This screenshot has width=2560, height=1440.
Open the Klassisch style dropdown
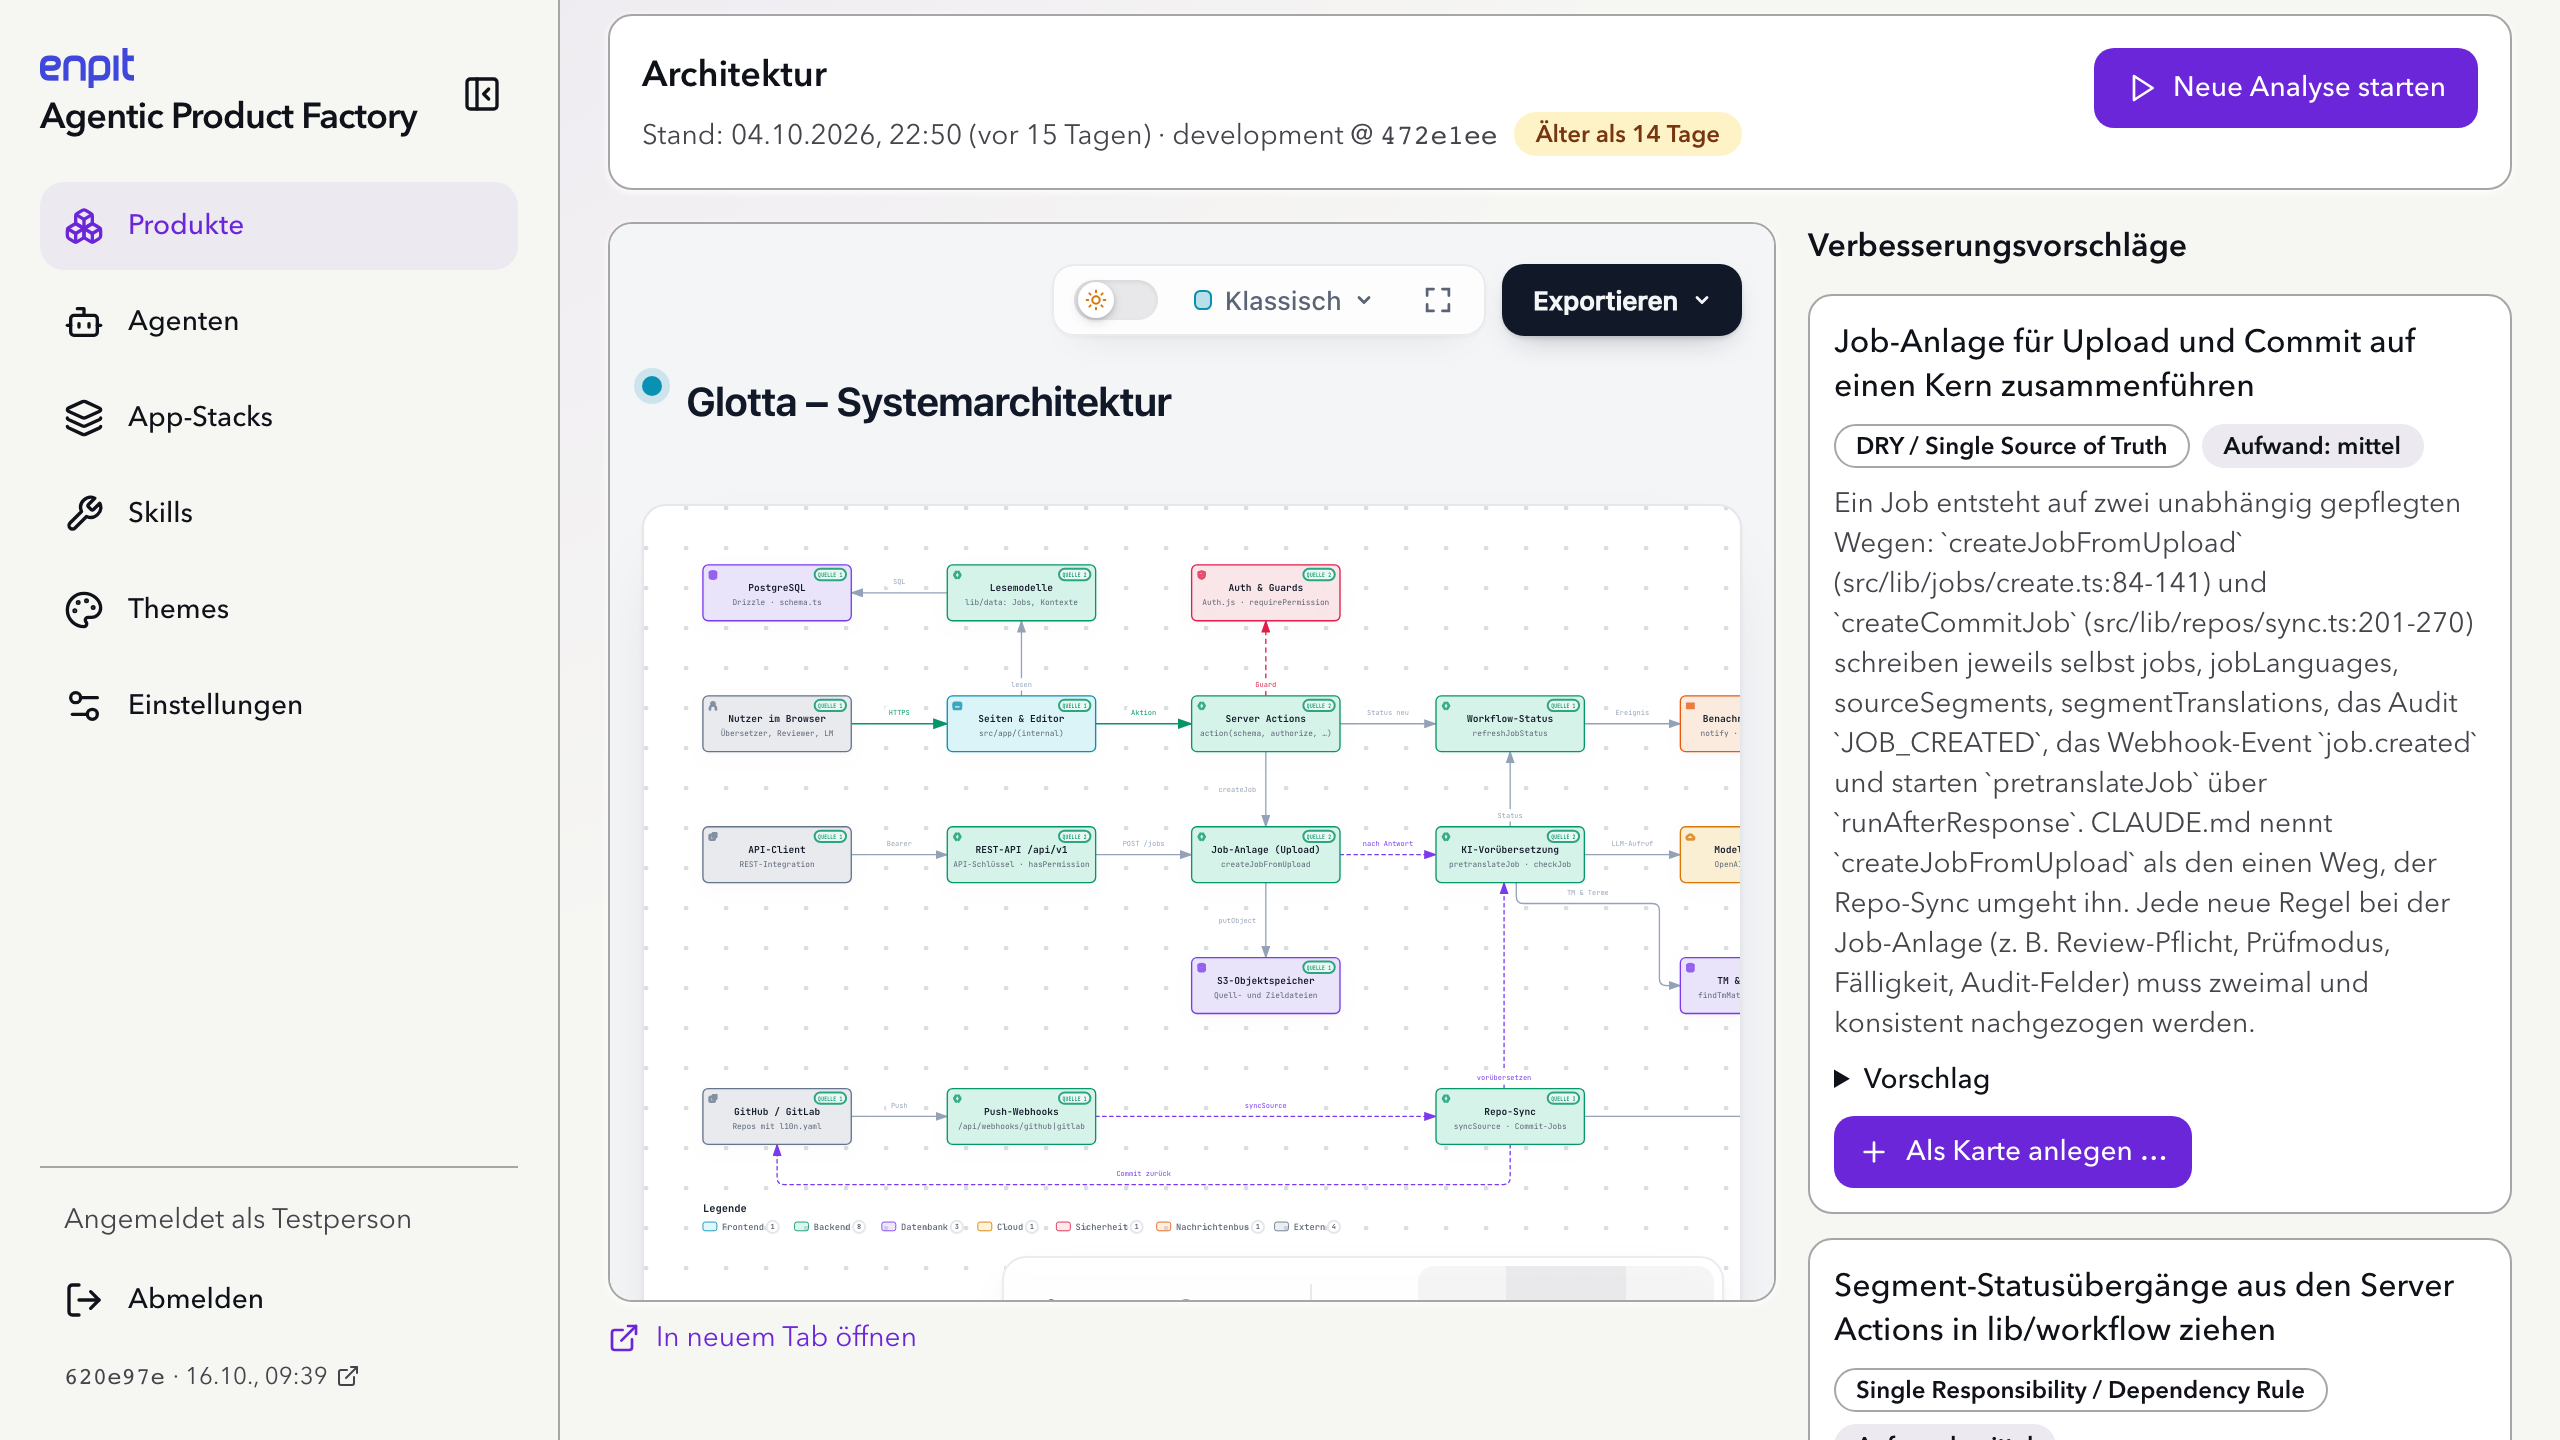coord(1283,301)
